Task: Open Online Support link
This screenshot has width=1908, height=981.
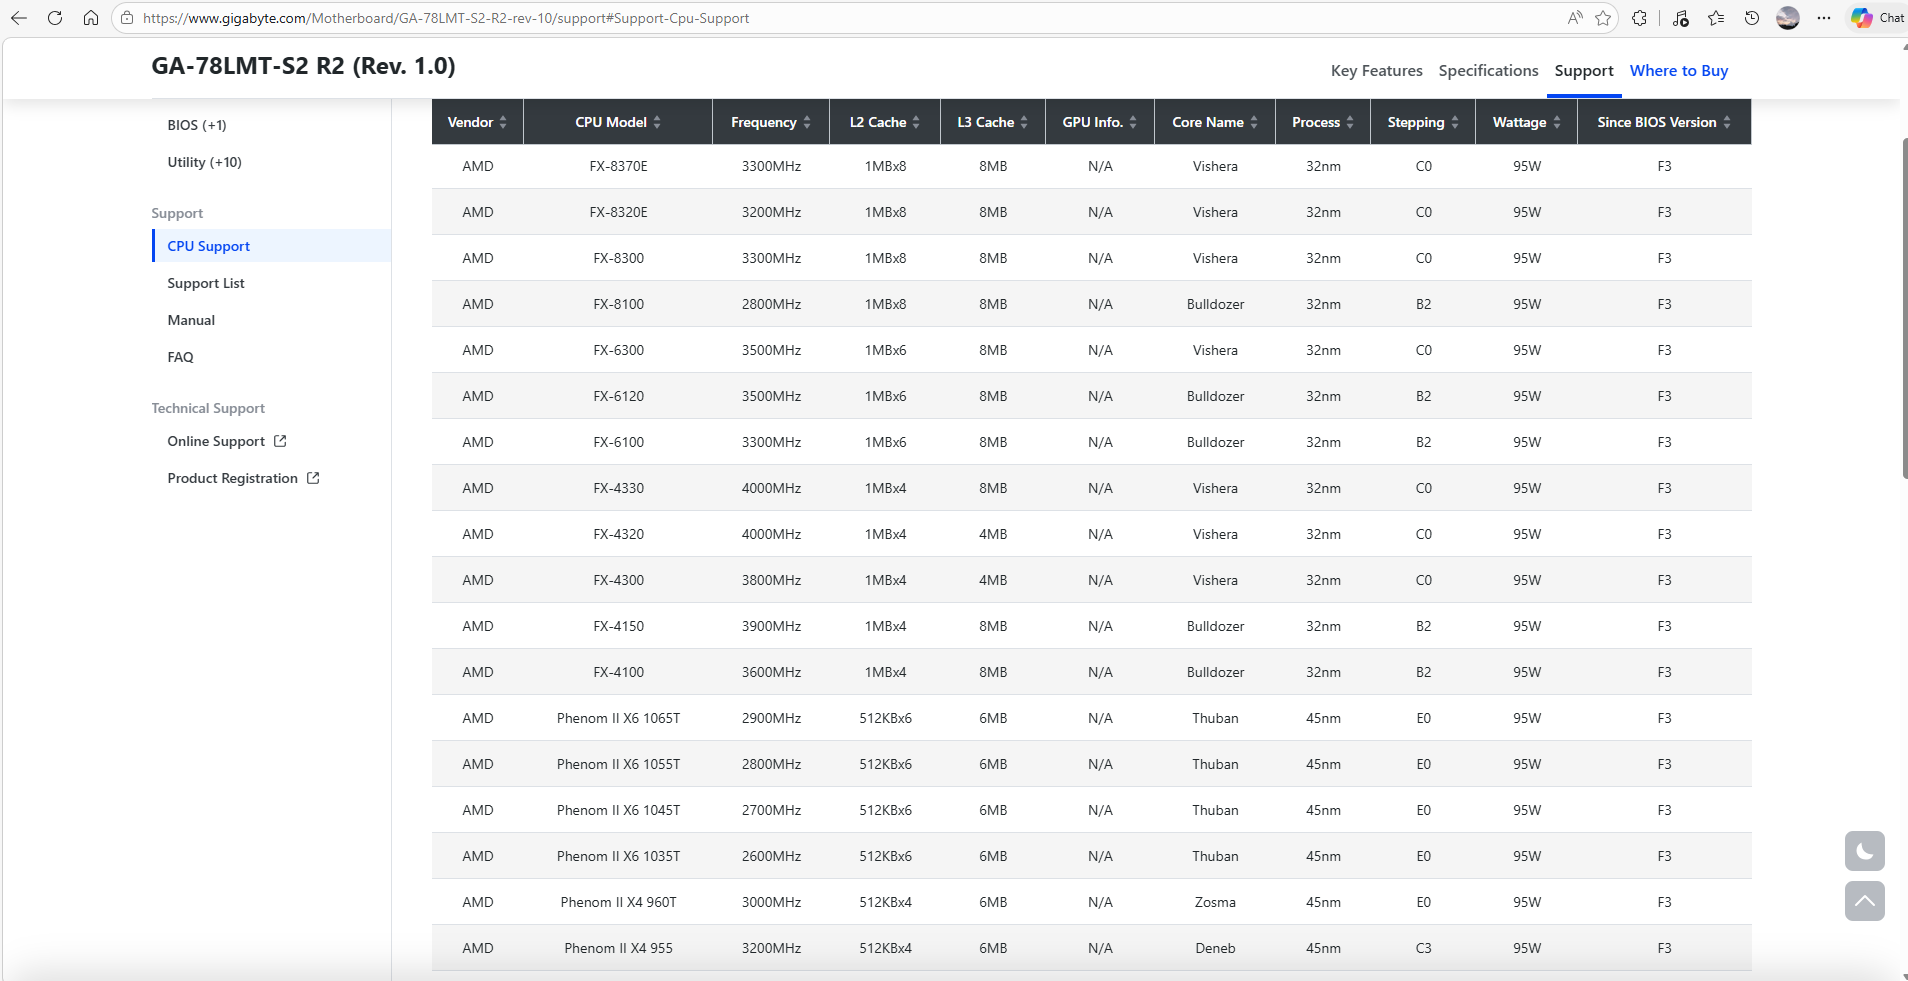Action: click(216, 441)
